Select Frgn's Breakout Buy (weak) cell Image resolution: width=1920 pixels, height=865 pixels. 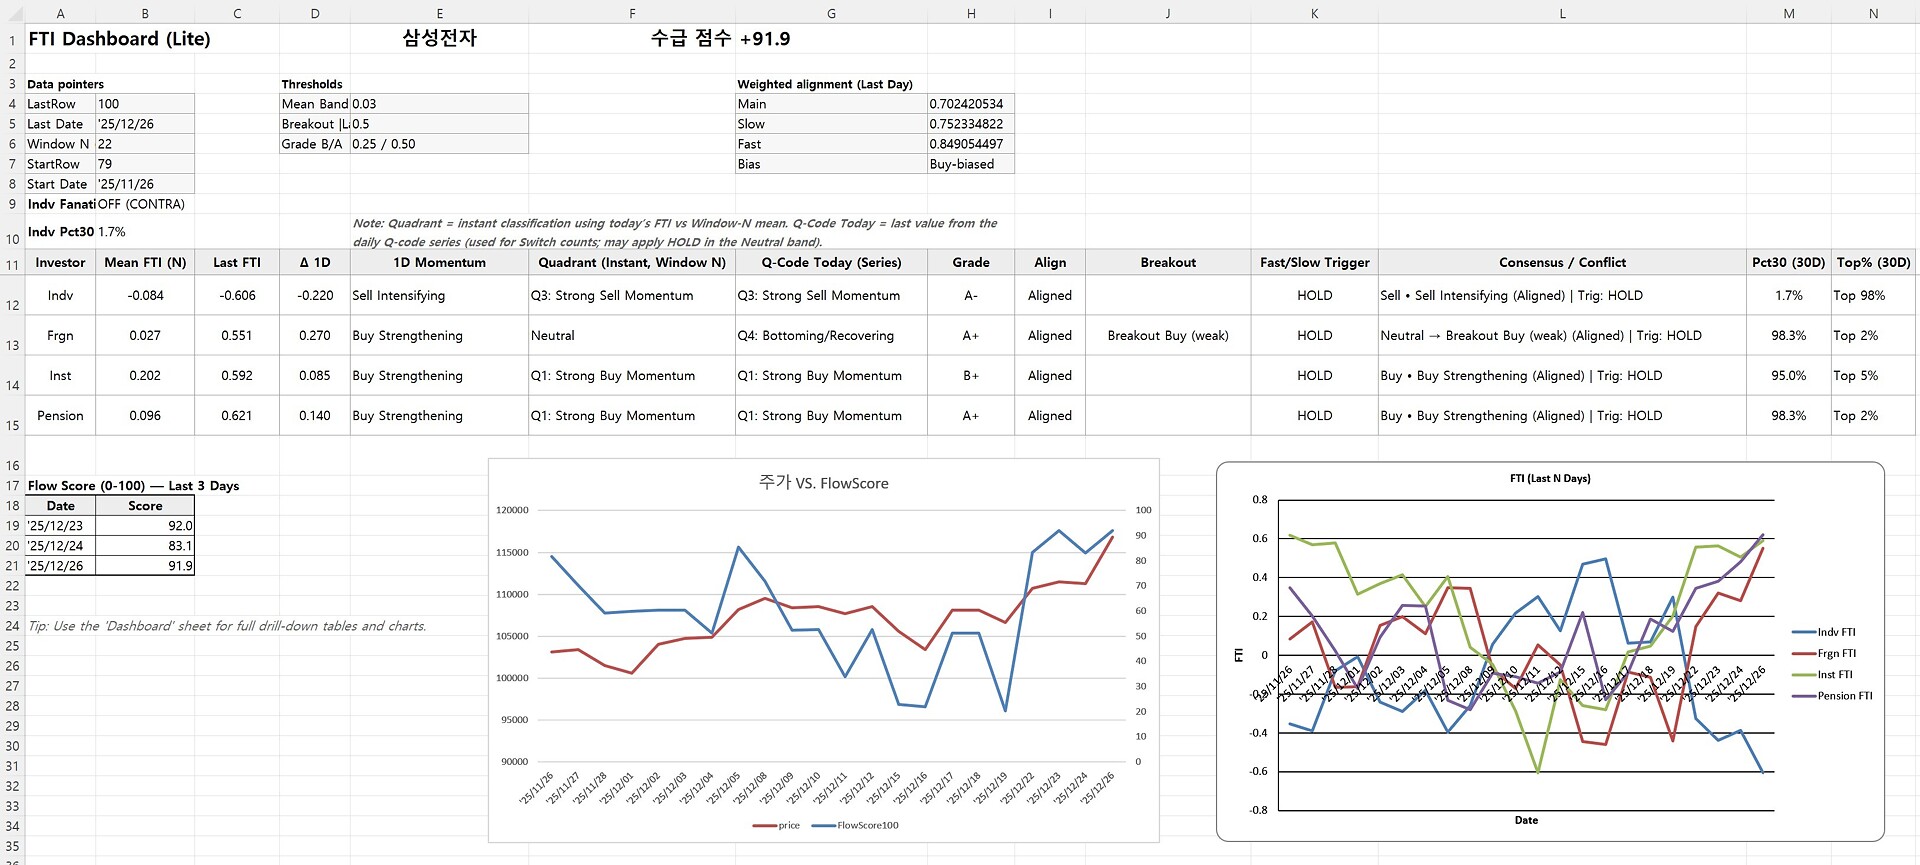coord(1167,336)
